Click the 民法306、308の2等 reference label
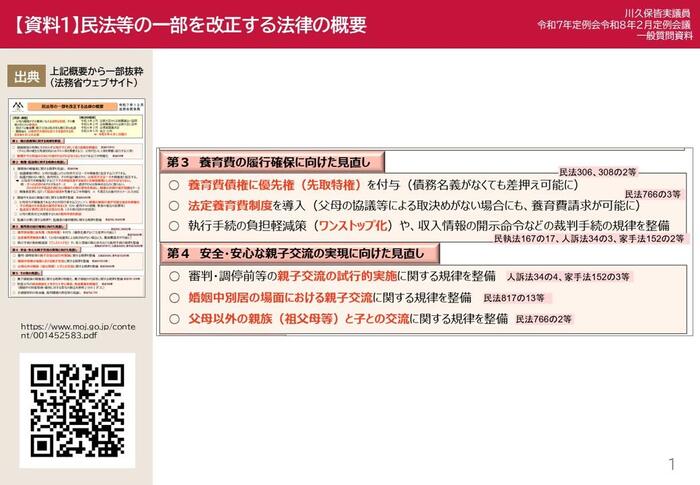This screenshot has width=700, height=485. point(600,173)
